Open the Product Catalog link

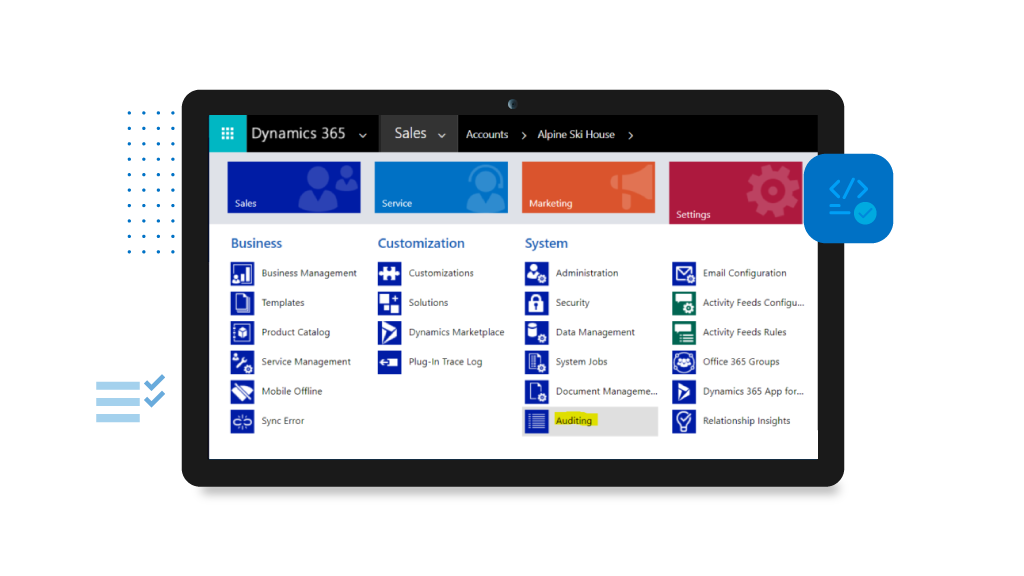pos(296,332)
